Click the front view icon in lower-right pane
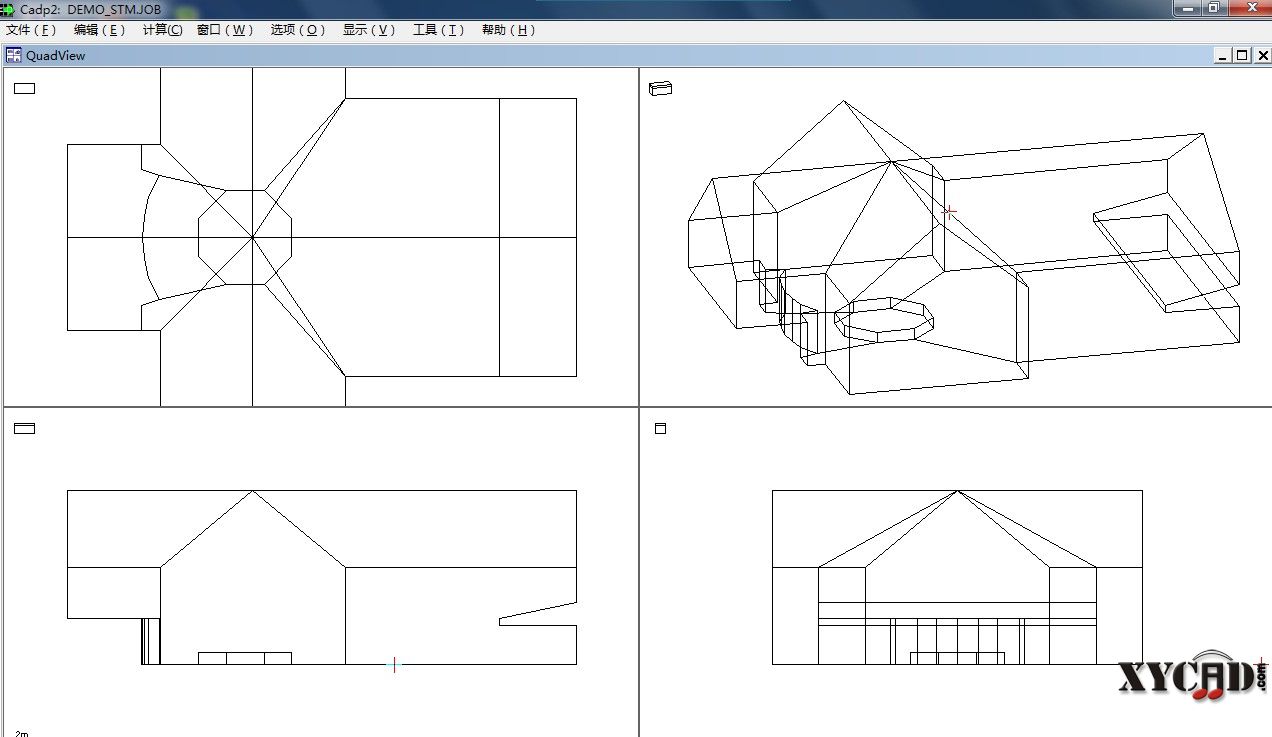Screen dimensions: 1272x737 click(660, 428)
